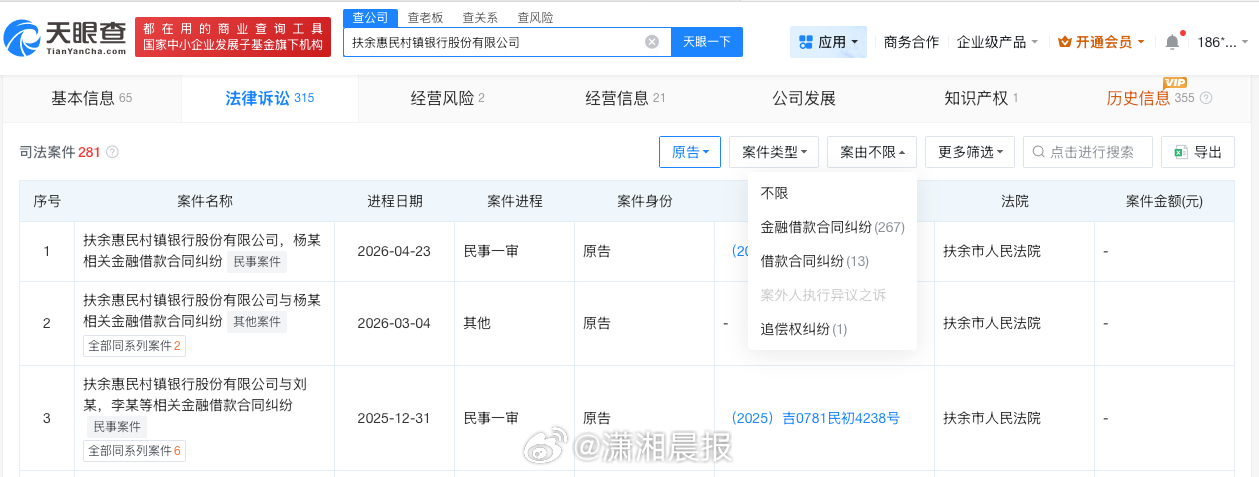This screenshot has width=1259, height=477.
Task: Open the 经营信息 tab
Action: pos(625,98)
